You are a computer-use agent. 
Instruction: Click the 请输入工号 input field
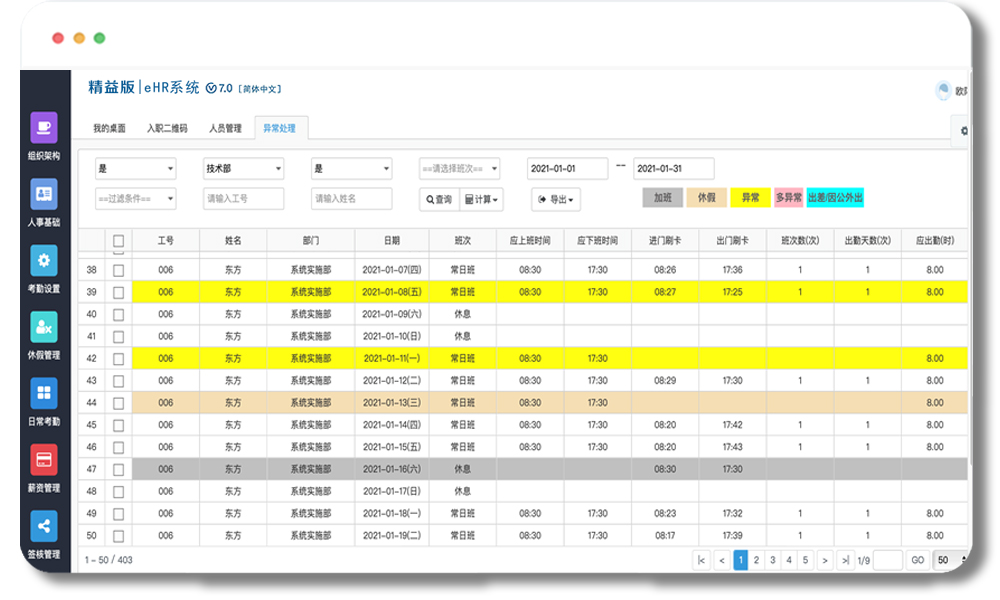pyautogui.click(x=243, y=199)
